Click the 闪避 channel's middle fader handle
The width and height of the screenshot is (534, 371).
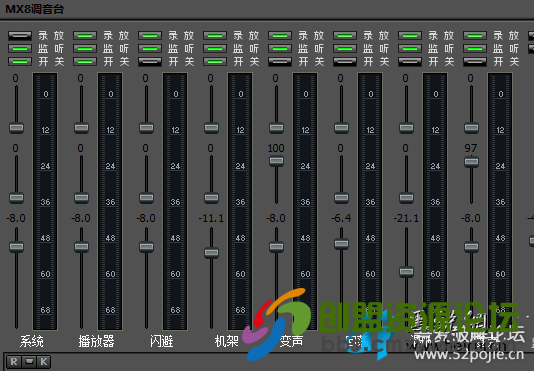(x=146, y=198)
